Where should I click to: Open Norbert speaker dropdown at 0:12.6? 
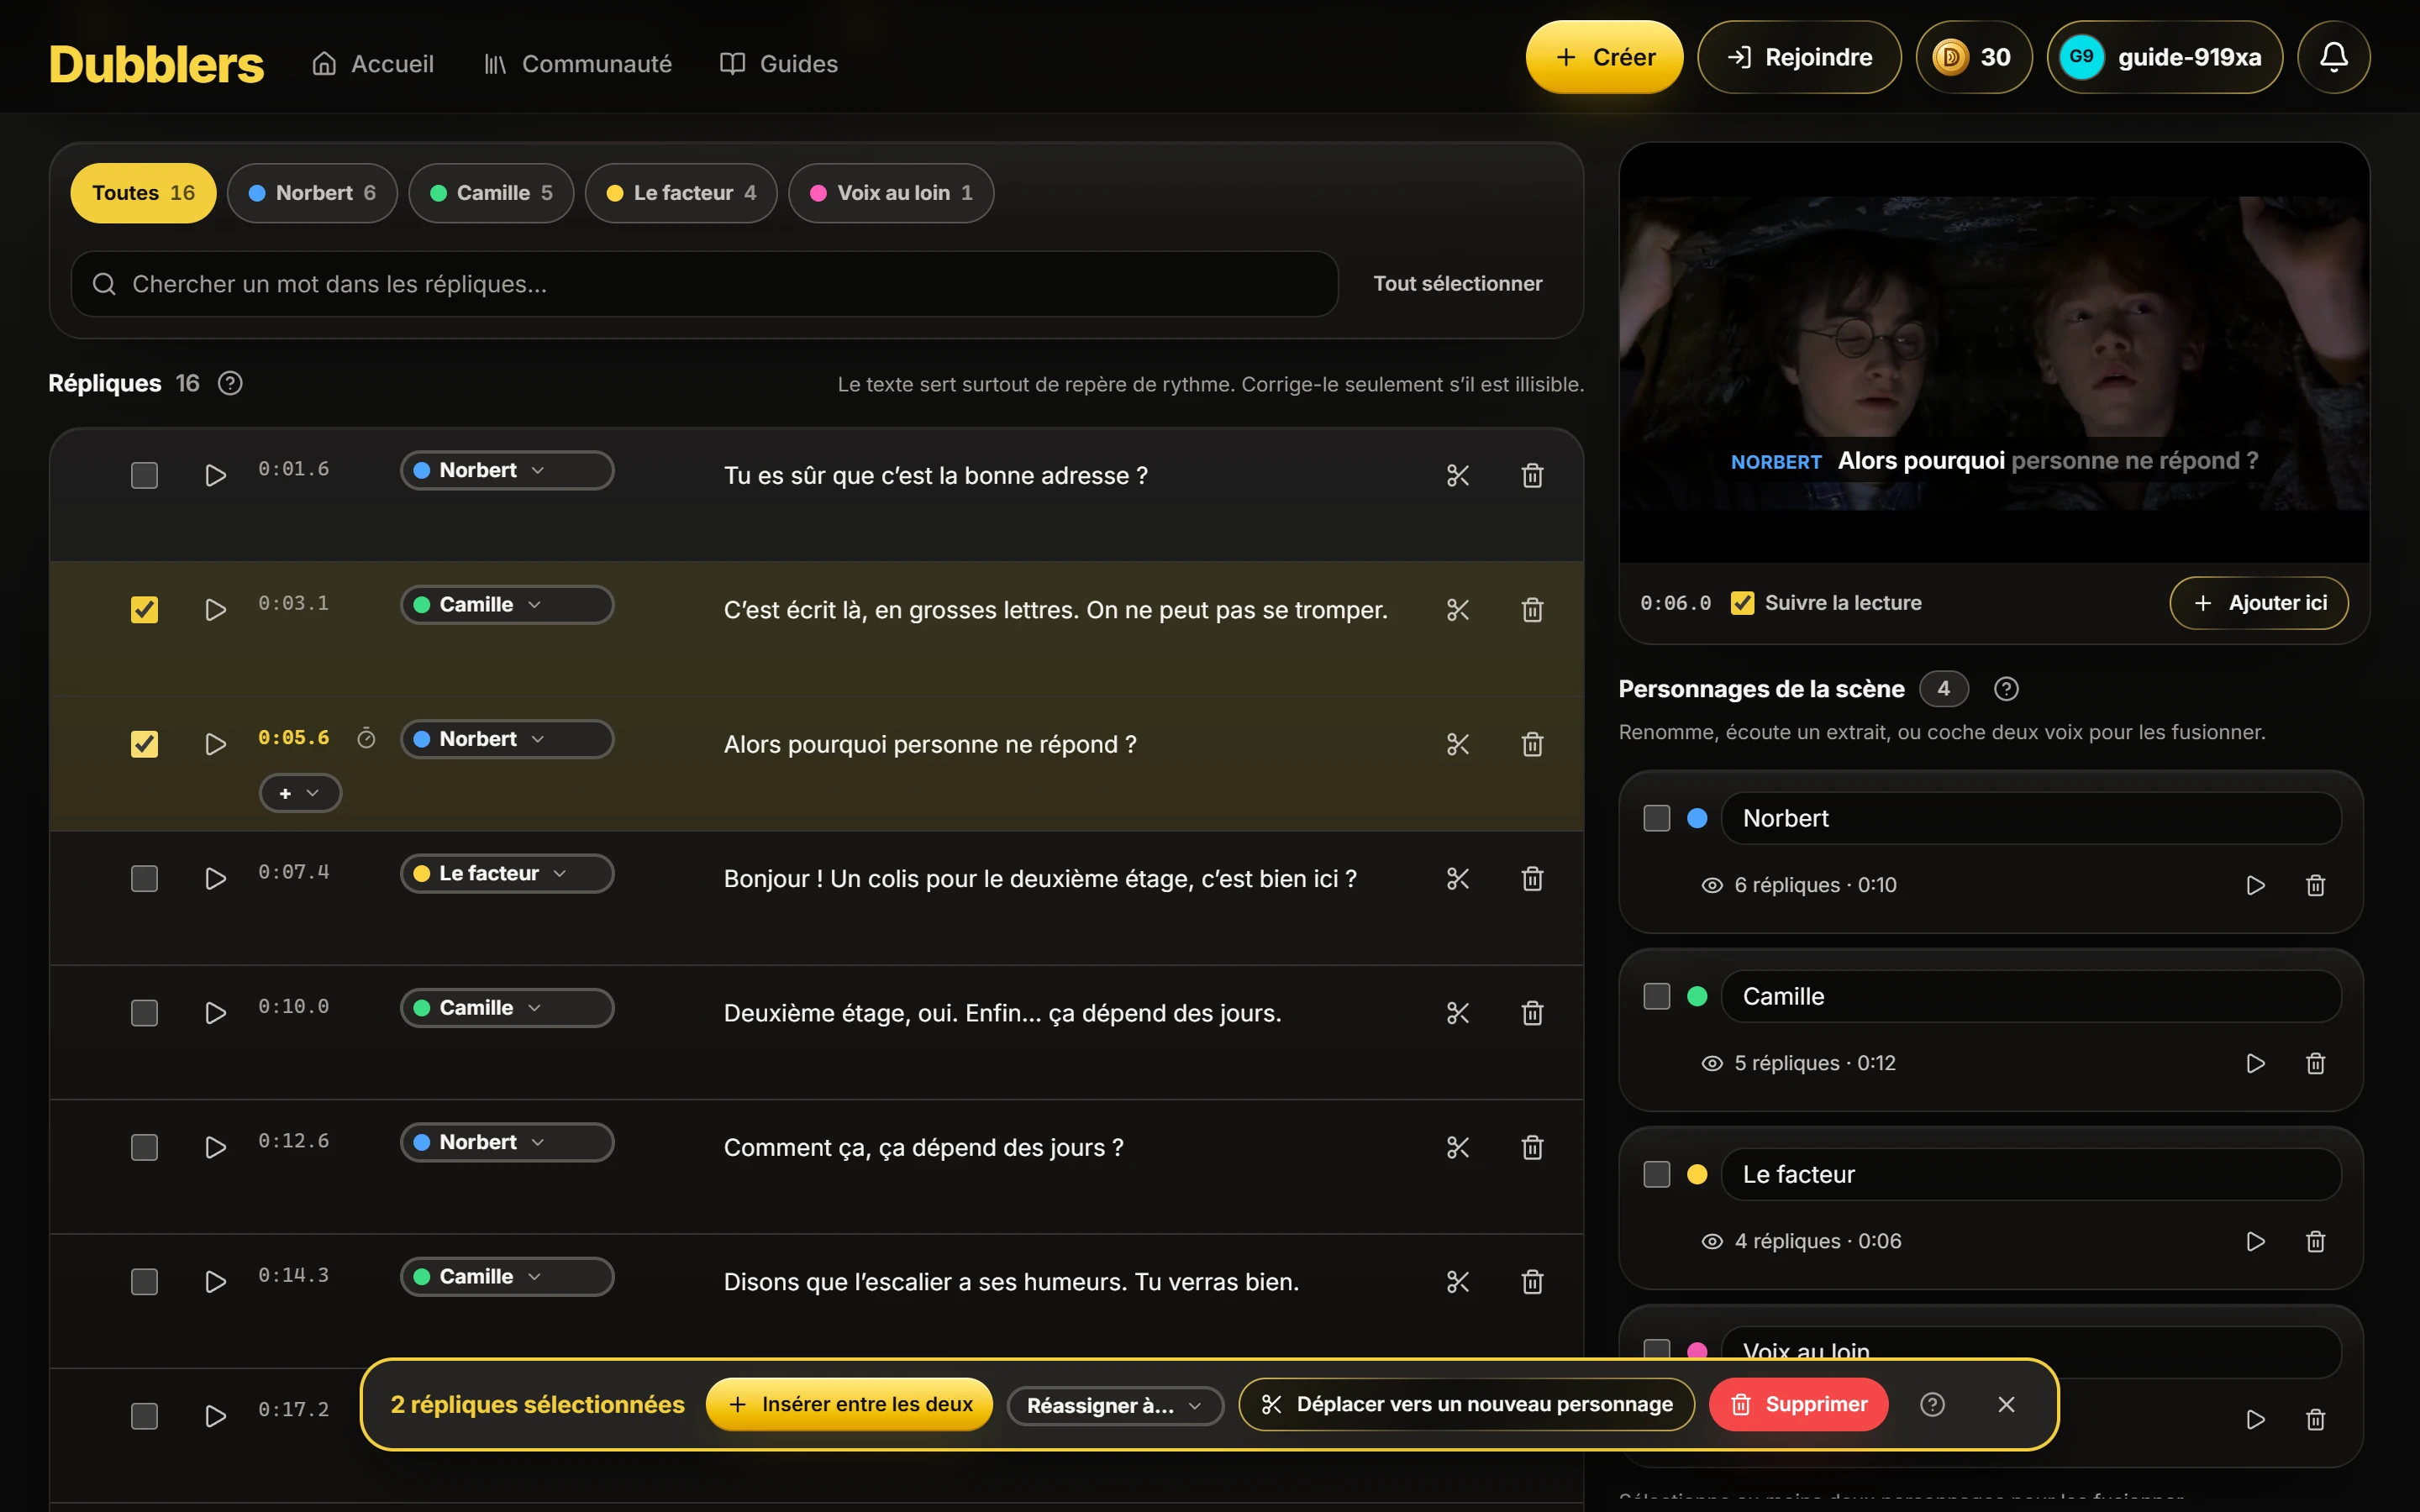[x=507, y=1142]
